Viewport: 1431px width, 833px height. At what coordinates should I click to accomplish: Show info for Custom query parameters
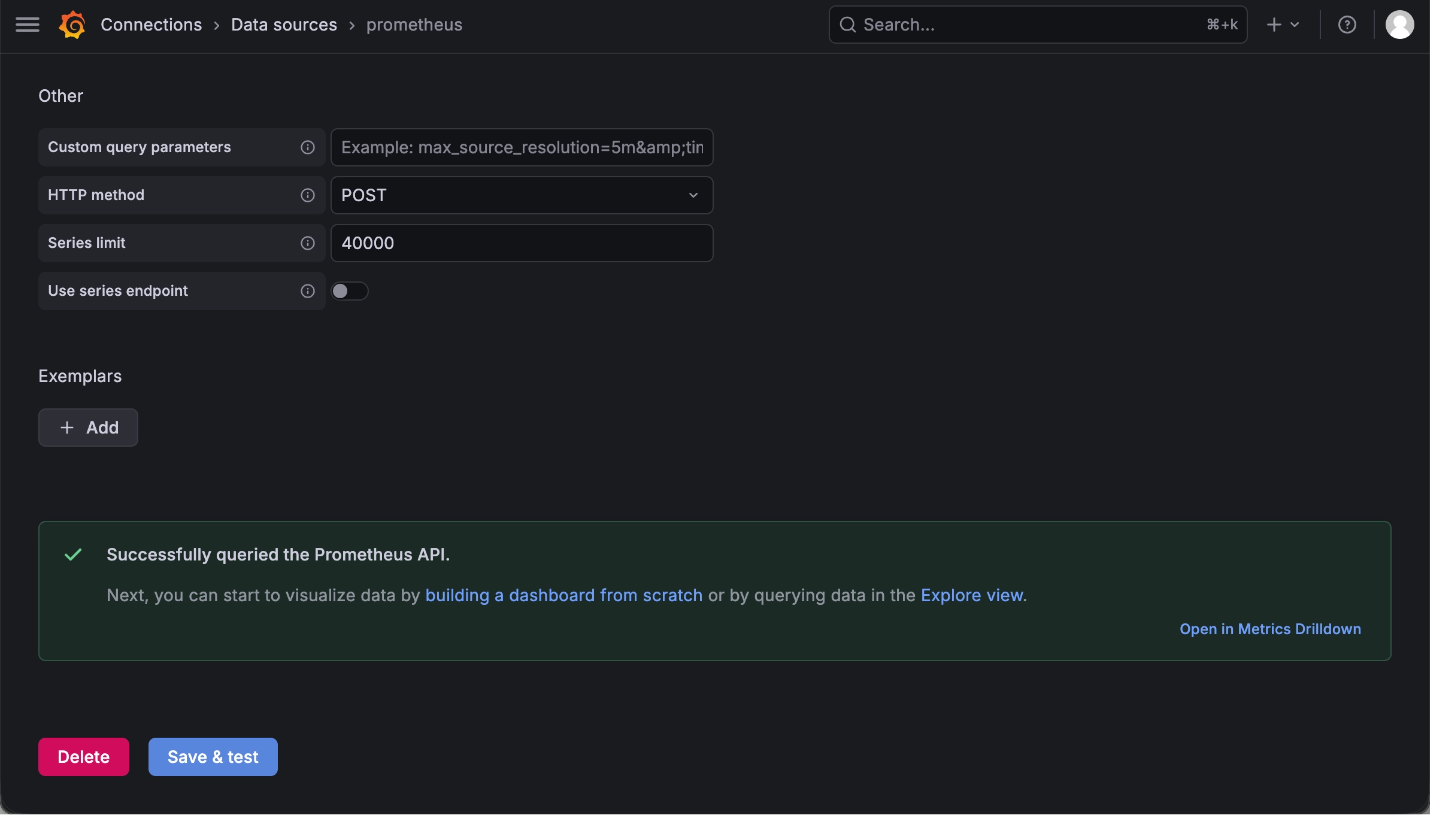click(308, 147)
